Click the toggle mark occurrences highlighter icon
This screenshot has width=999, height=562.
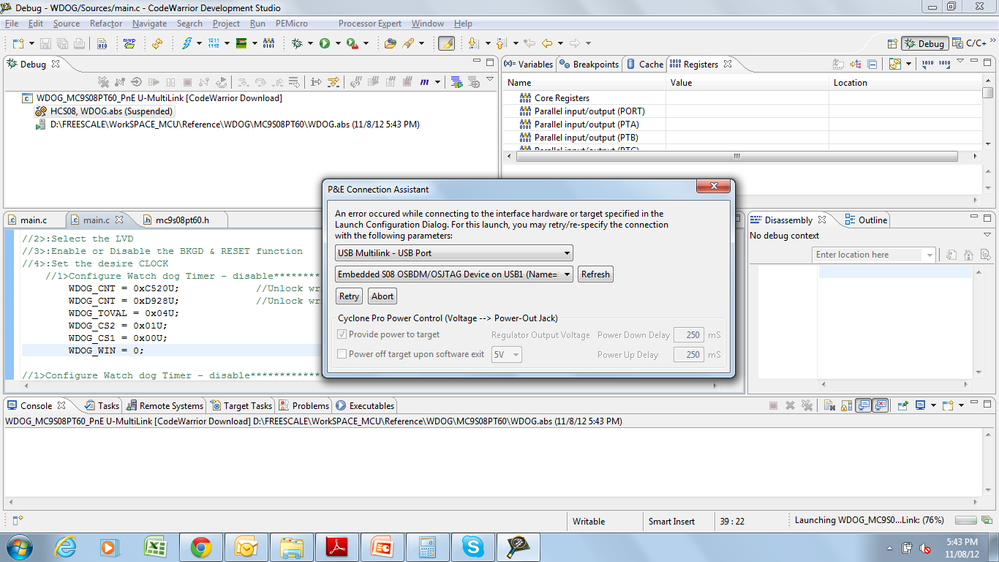446,43
